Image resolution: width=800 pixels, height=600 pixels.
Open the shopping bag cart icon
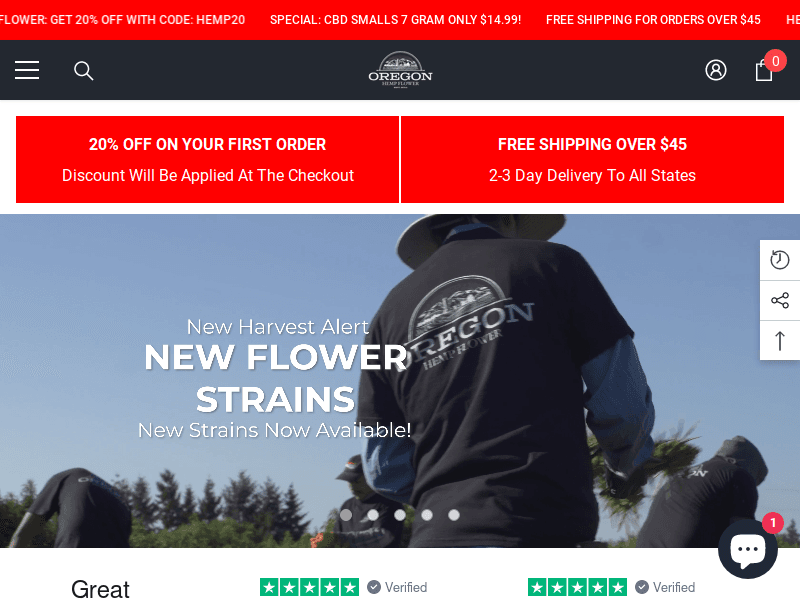(x=764, y=70)
